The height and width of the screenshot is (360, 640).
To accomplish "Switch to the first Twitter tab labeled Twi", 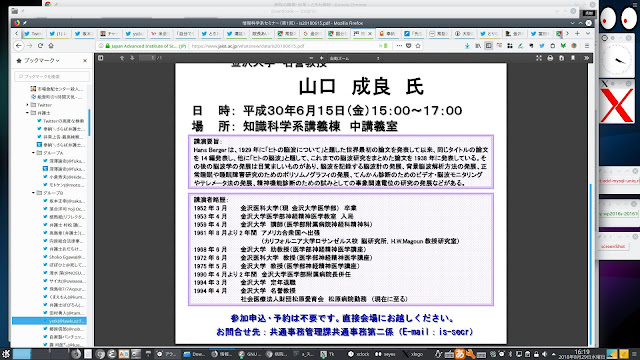I will (33, 33).
